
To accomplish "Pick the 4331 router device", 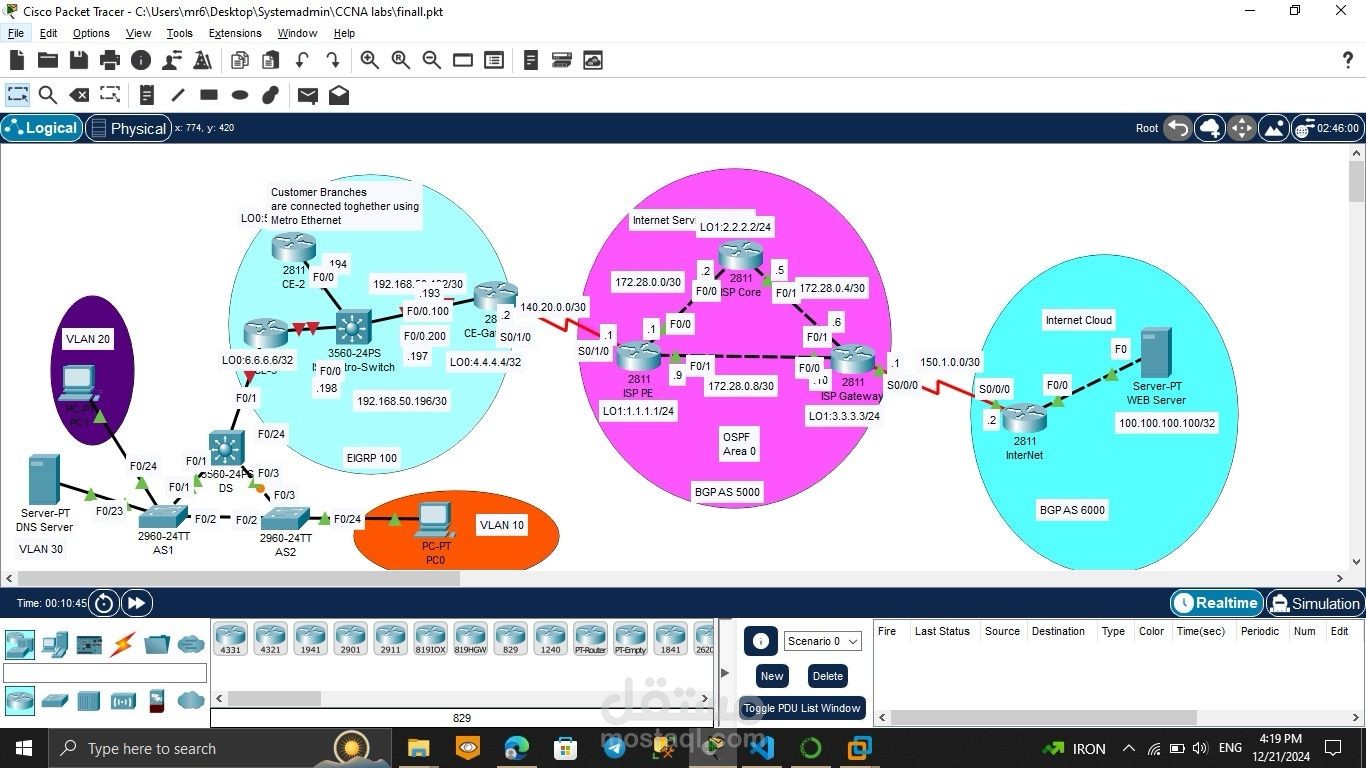I will pos(230,639).
